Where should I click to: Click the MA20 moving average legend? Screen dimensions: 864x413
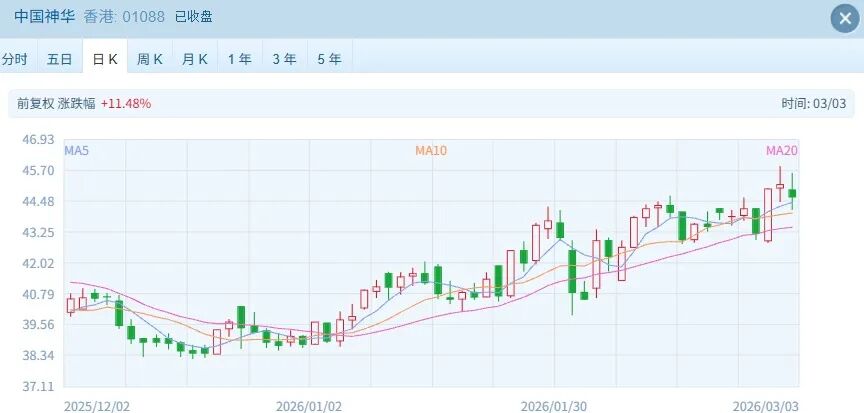click(x=781, y=150)
